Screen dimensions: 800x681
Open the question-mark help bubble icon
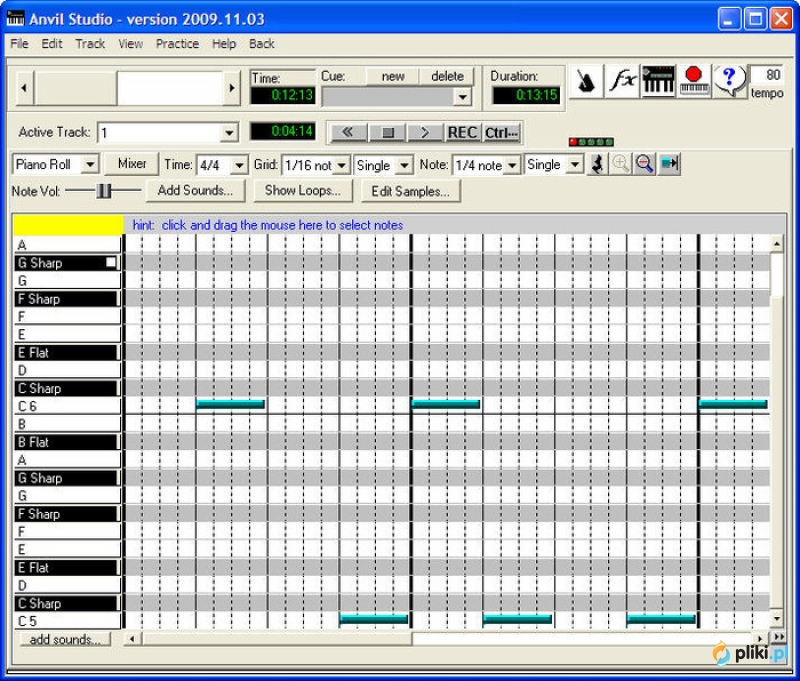[x=730, y=81]
